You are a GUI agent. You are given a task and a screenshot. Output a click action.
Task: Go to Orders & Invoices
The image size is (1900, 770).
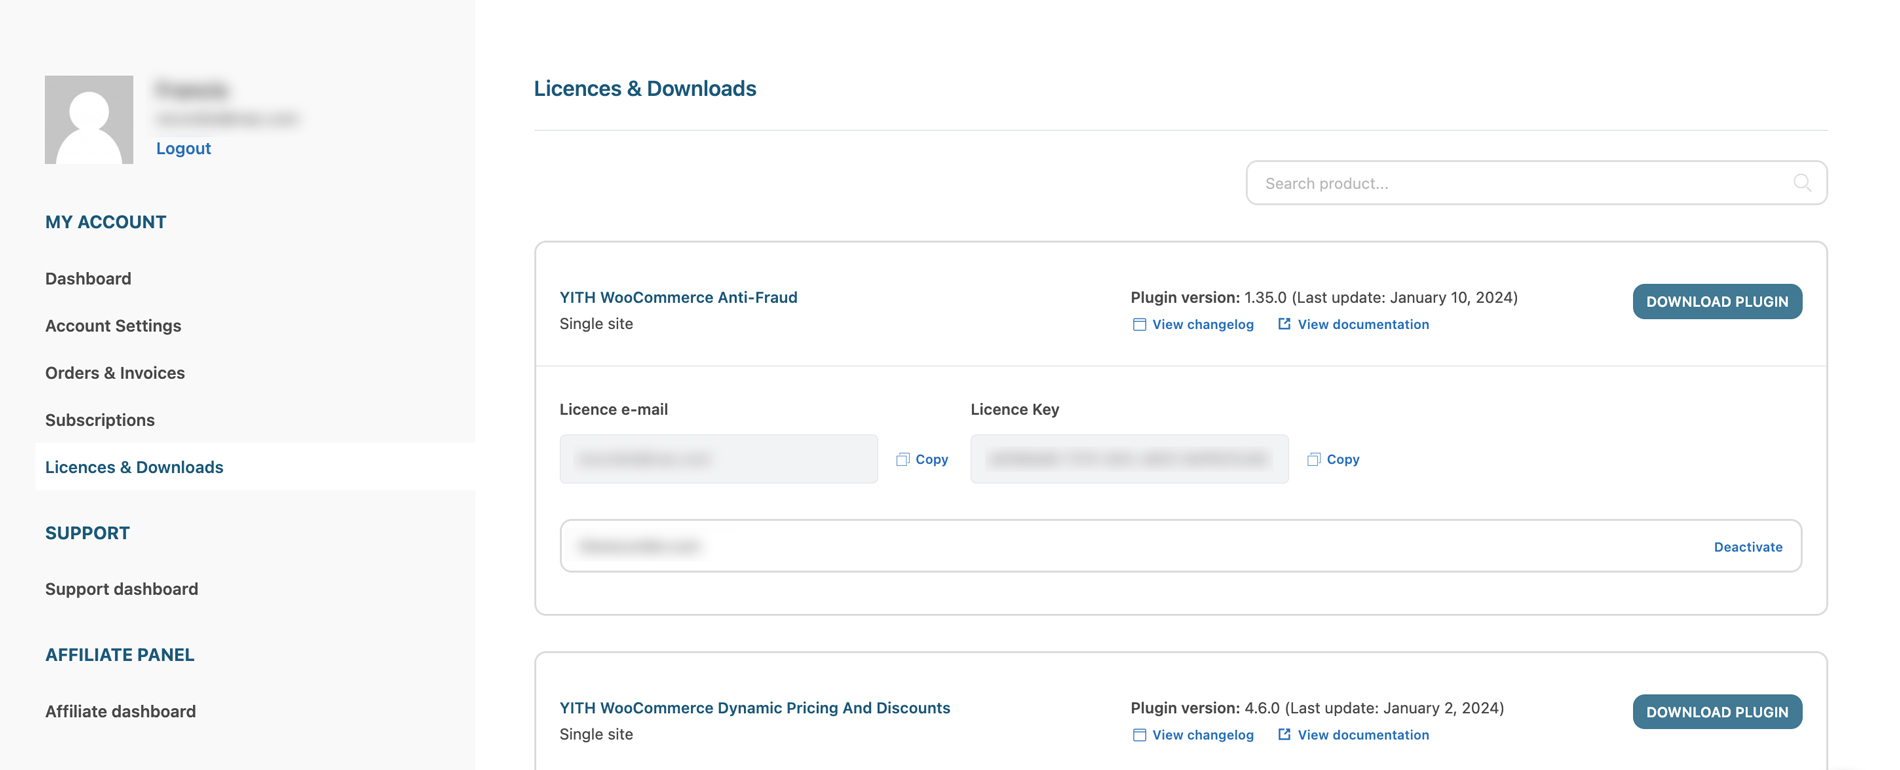coord(115,372)
